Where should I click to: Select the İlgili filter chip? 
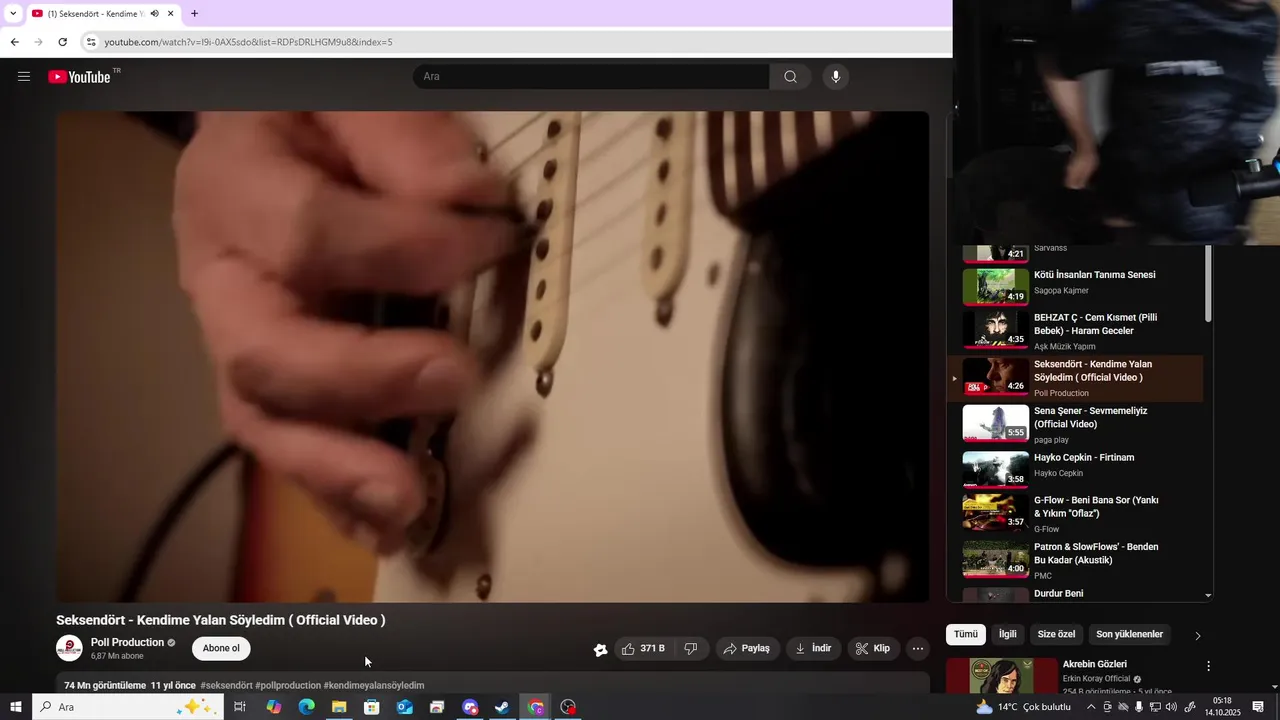[1007, 634]
